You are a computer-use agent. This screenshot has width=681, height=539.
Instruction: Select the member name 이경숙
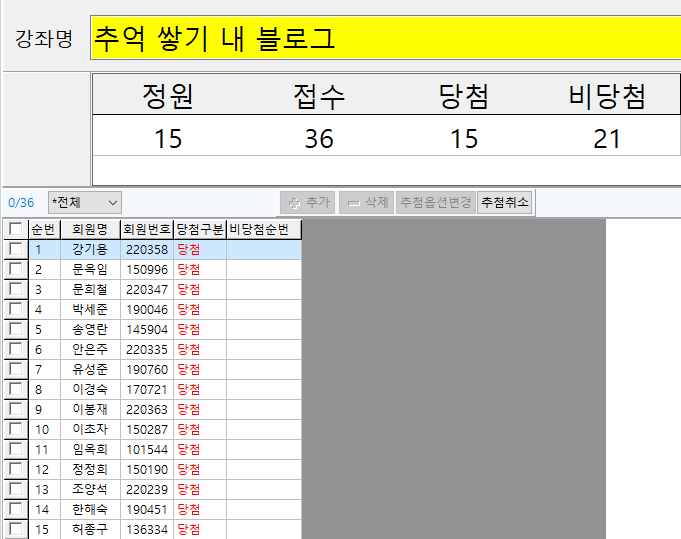[90, 389]
